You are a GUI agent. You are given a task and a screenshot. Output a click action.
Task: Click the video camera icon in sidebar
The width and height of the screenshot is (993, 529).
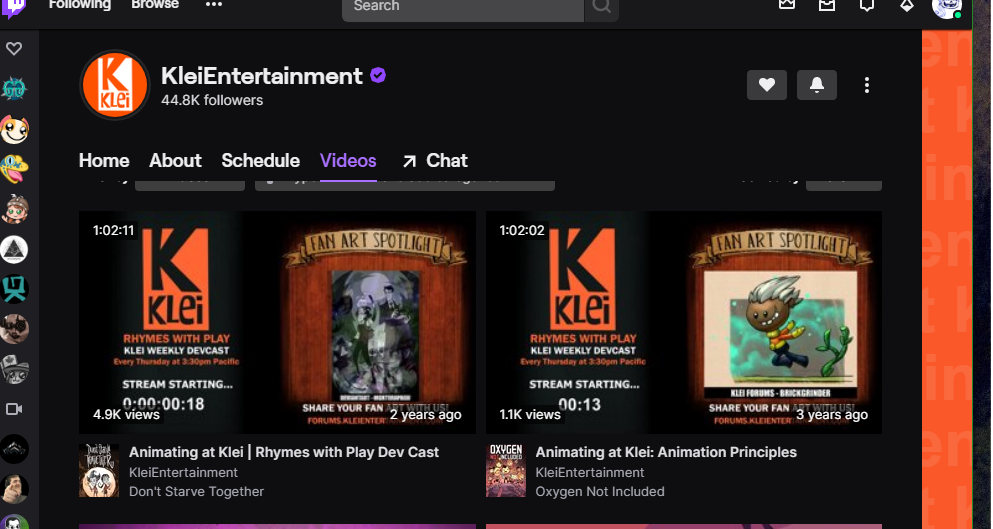coord(14,409)
